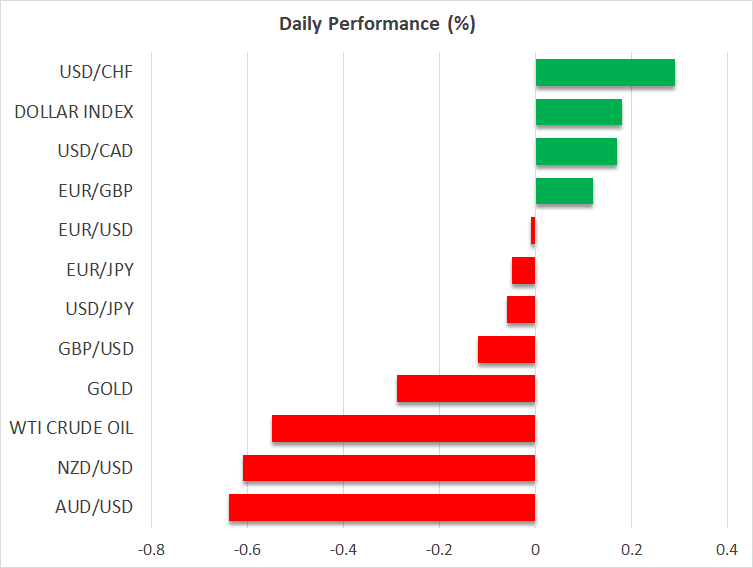Click the -0.8 axis tick label
The width and height of the screenshot is (753, 568).
pyautogui.click(x=152, y=550)
